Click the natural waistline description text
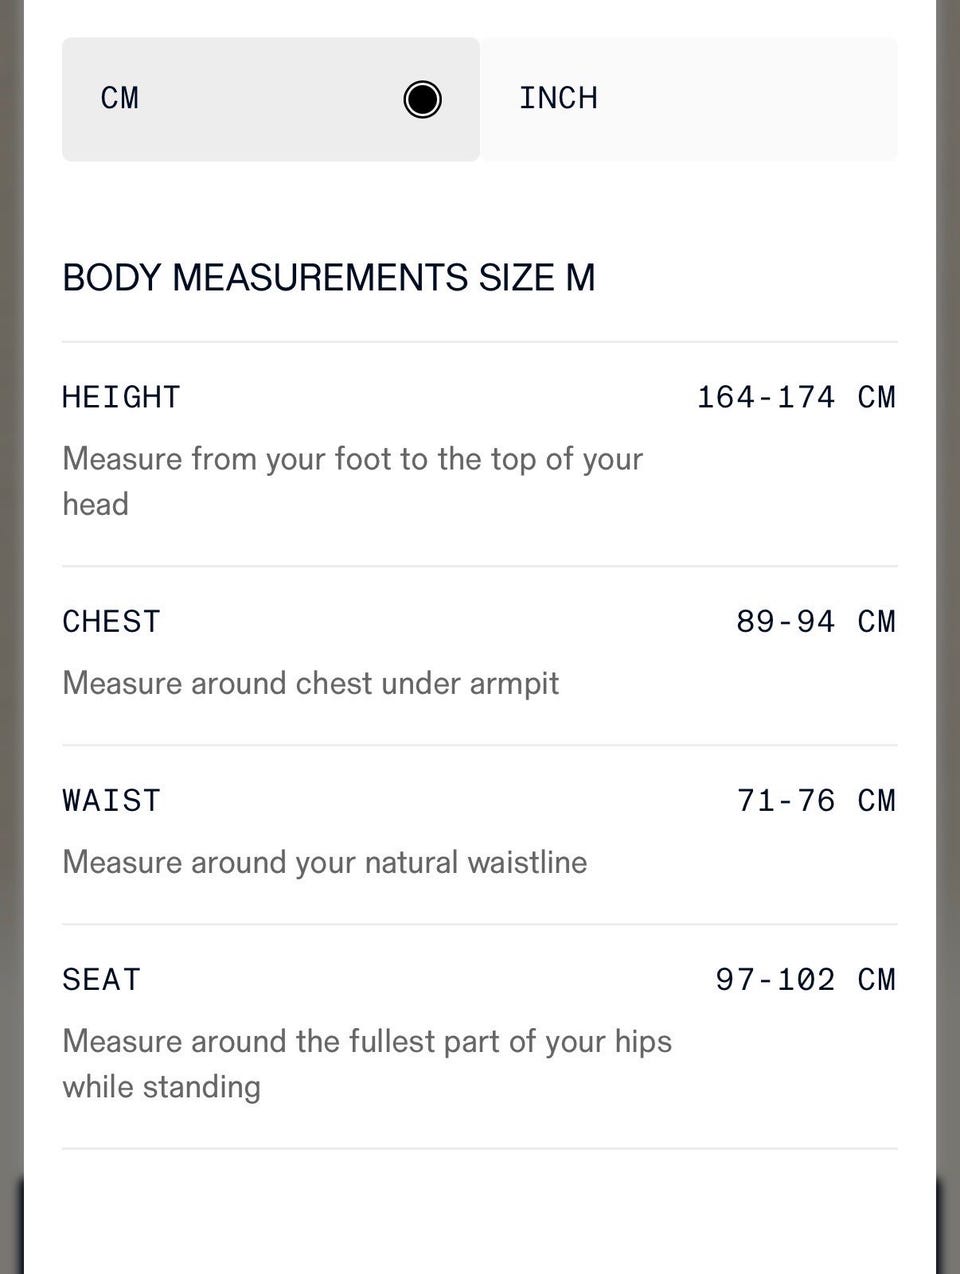The height and width of the screenshot is (1274, 960). point(324,862)
